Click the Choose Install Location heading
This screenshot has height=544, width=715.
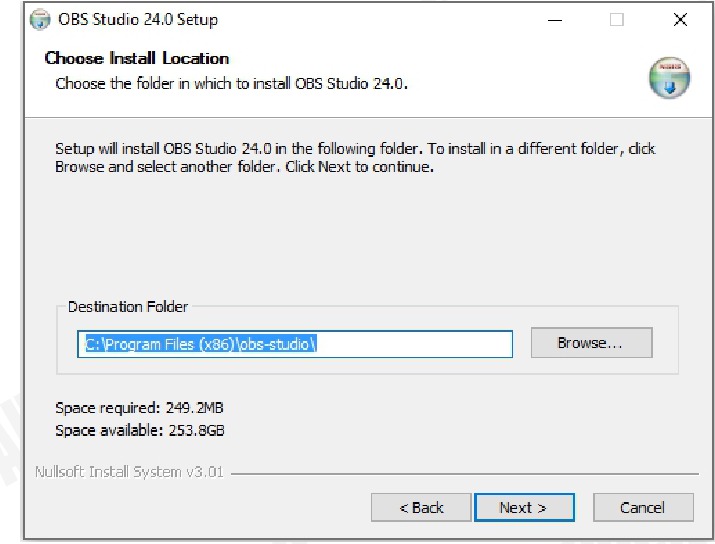tap(137, 58)
